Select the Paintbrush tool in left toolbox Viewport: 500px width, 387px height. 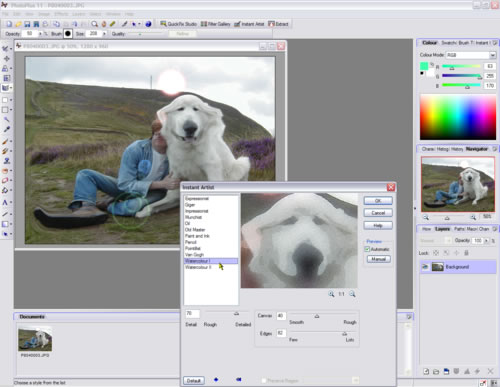pos(5,141)
